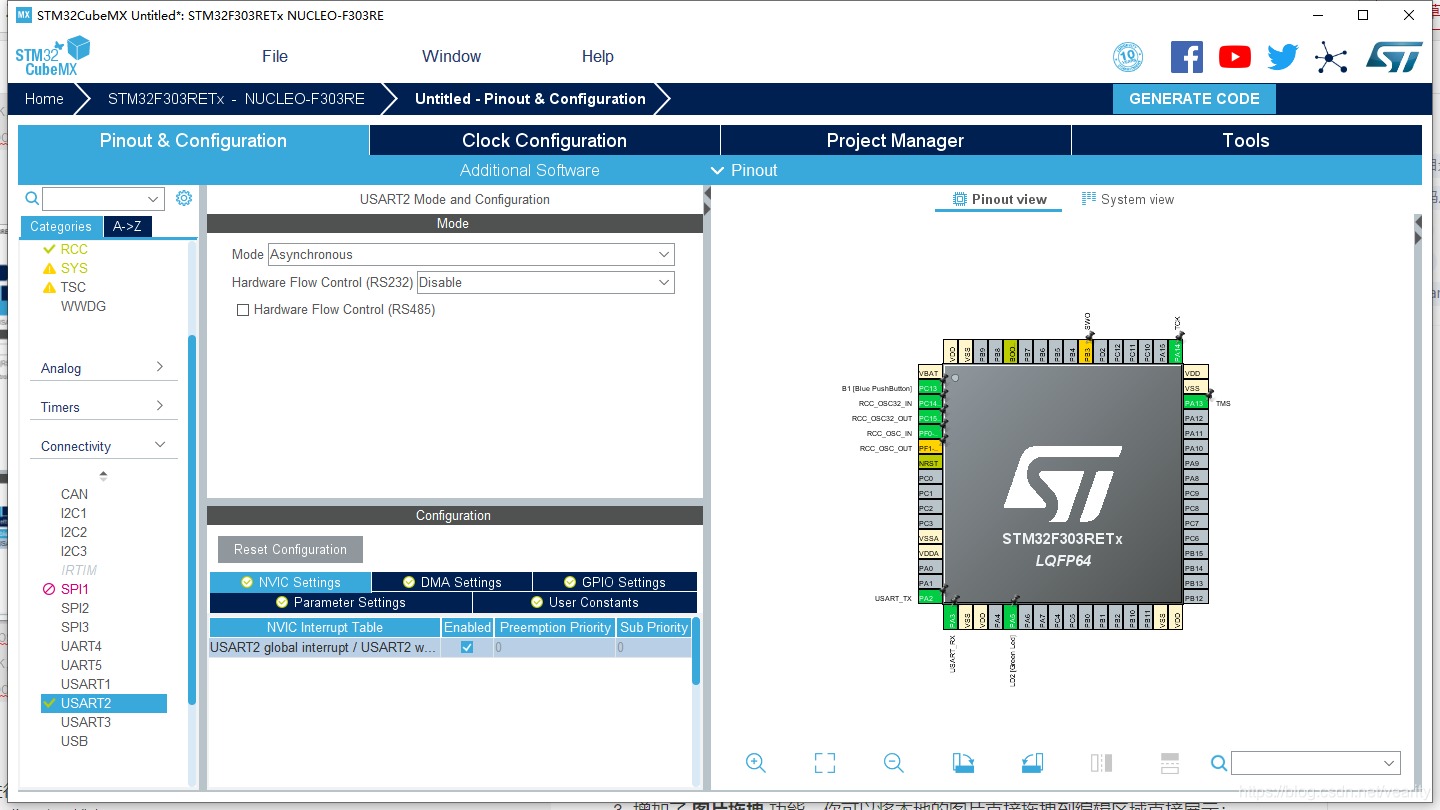Open the File menu
Screen dimensions: 1440x810
[275, 56]
